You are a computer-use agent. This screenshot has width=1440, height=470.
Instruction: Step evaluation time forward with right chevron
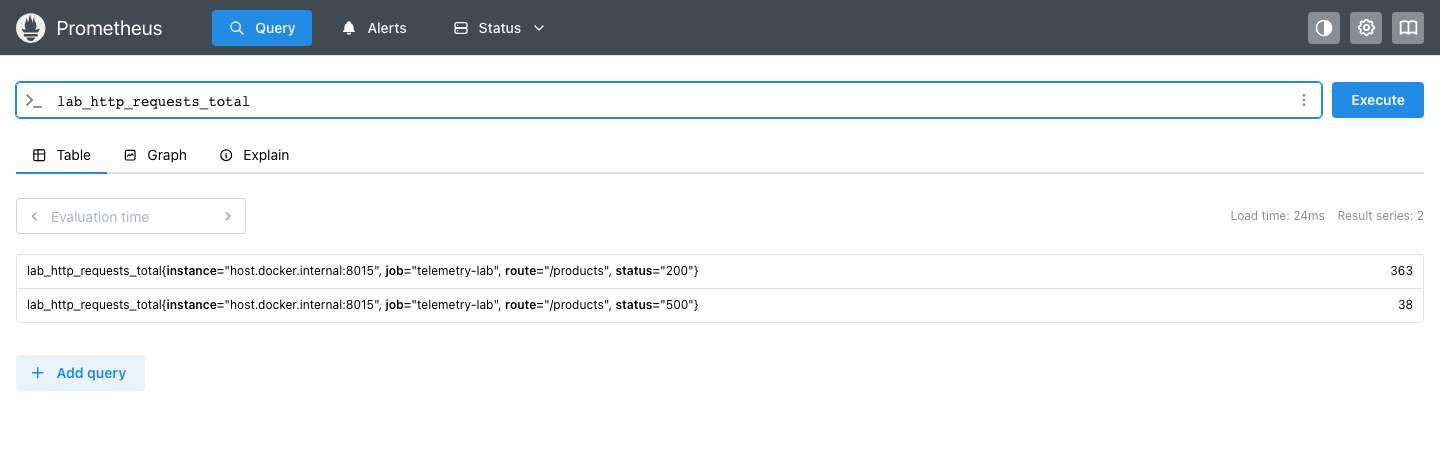click(x=228, y=216)
